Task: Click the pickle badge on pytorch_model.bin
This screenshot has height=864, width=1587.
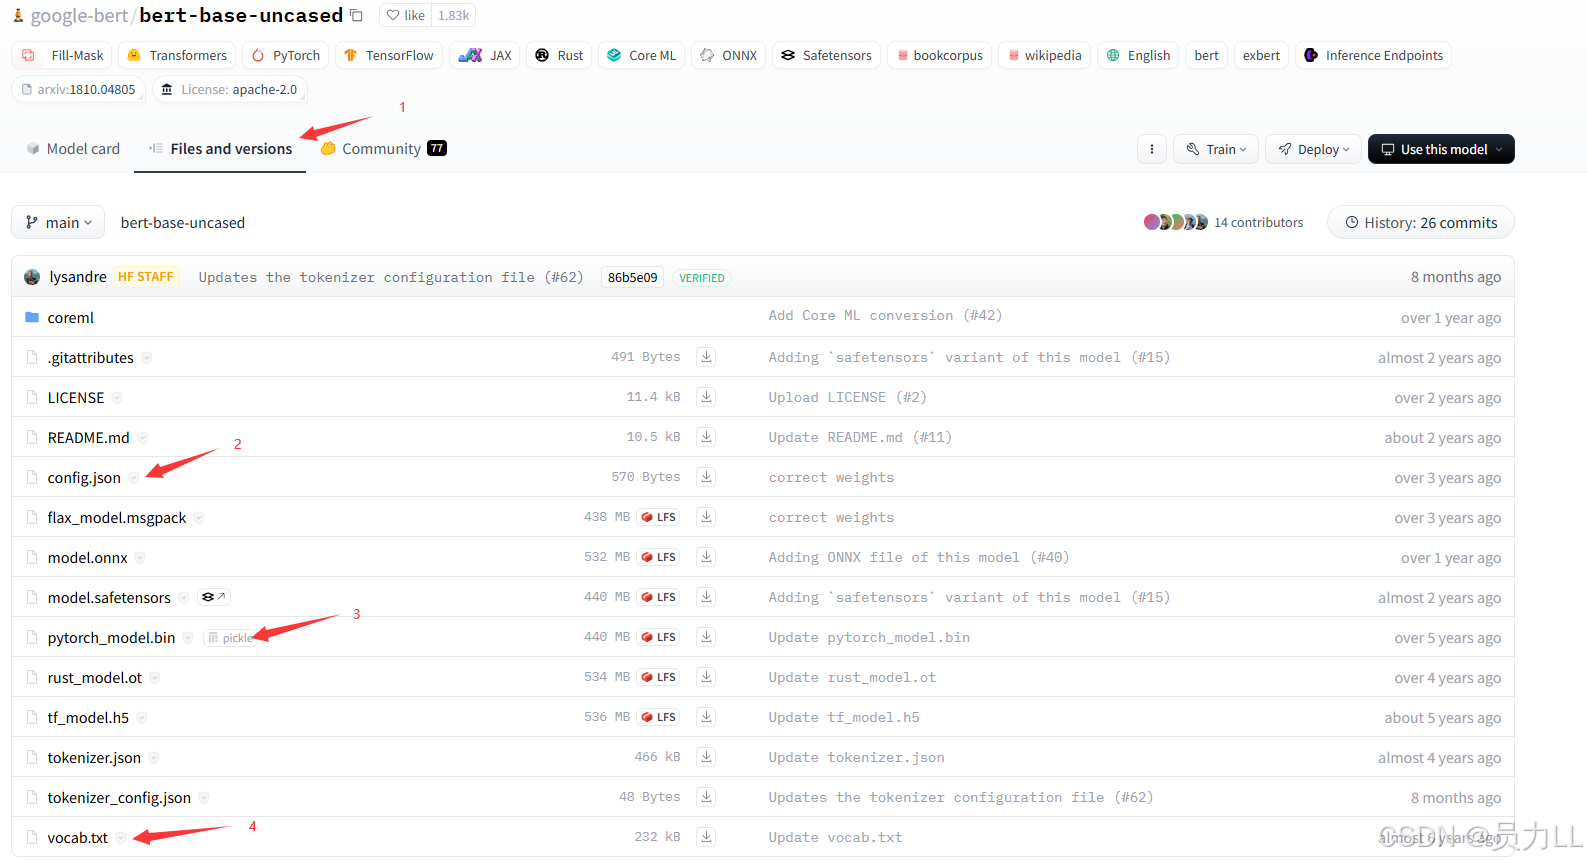Action: point(231,637)
